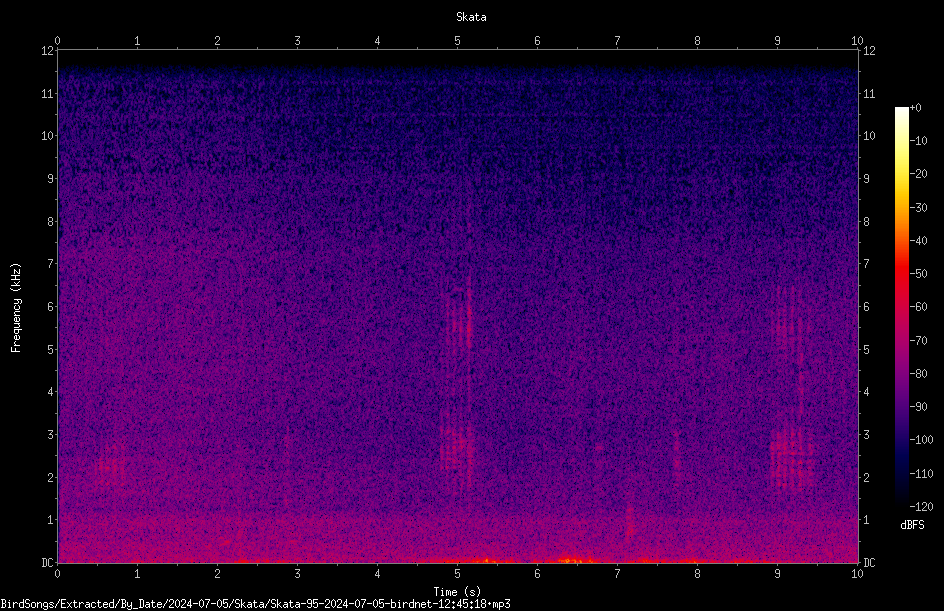Click the '-10' value on the color scale
The width and height of the screenshot is (944, 611).
918,141
